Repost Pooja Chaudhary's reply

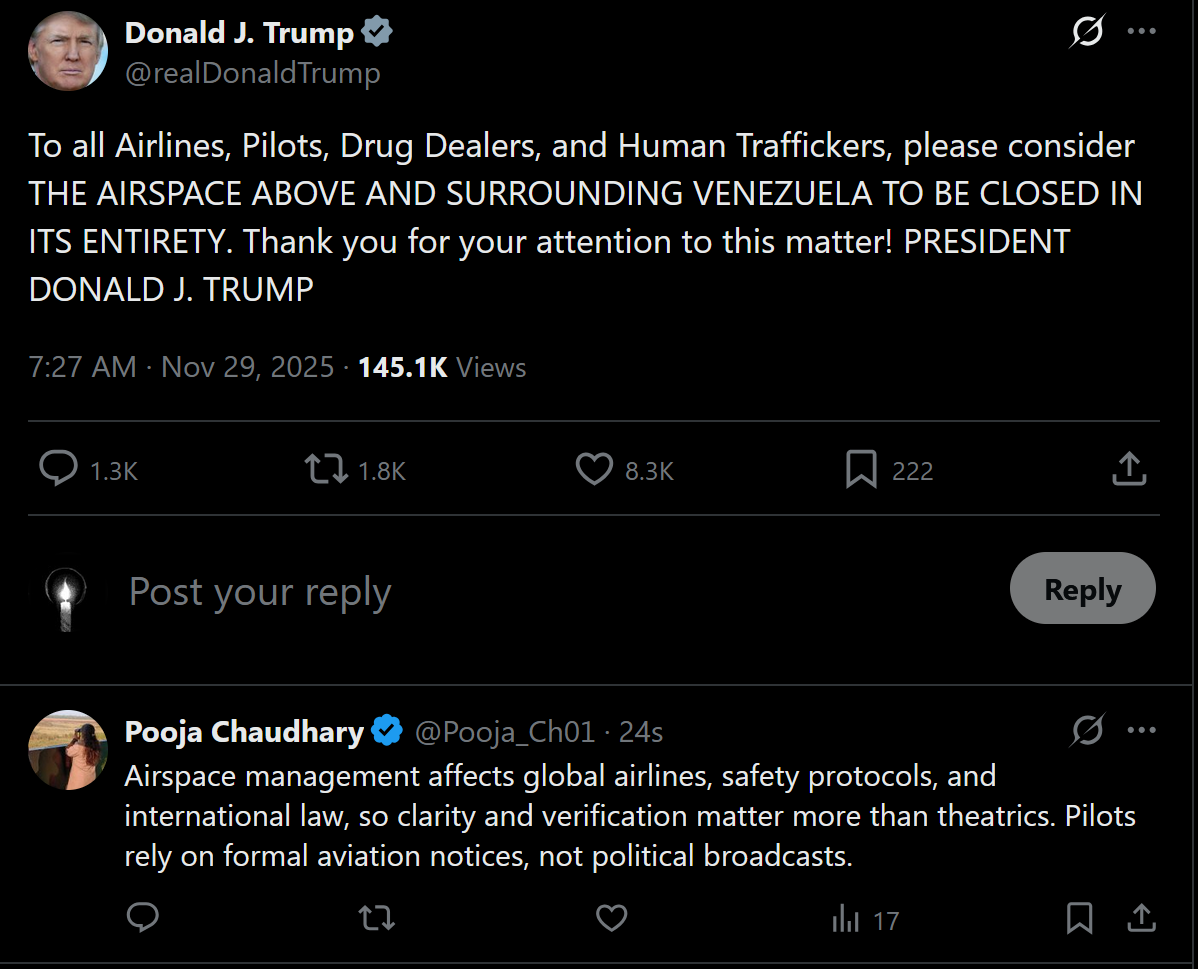pyautogui.click(x=376, y=918)
